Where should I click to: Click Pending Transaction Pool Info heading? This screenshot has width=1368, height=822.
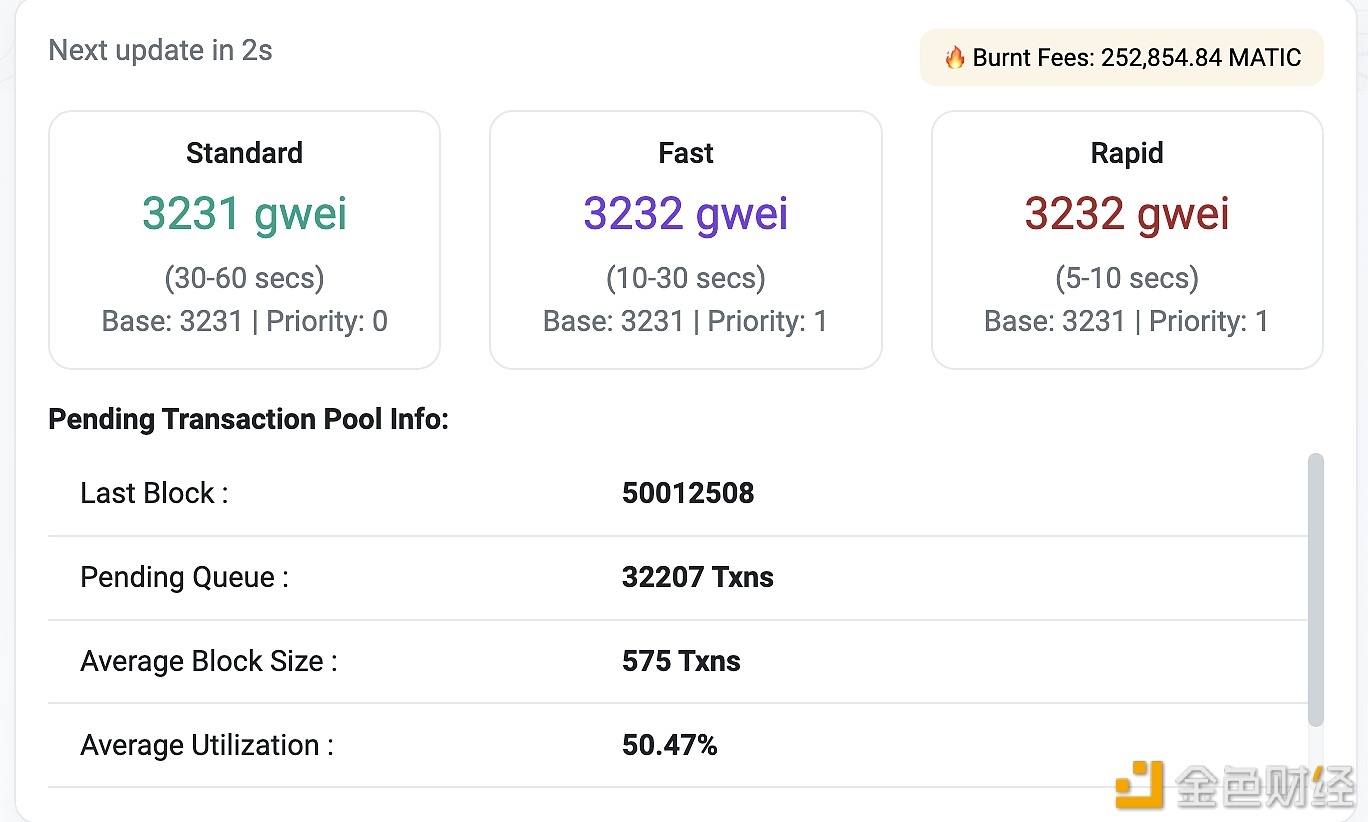pyautogui.click(x=248, y=419)
